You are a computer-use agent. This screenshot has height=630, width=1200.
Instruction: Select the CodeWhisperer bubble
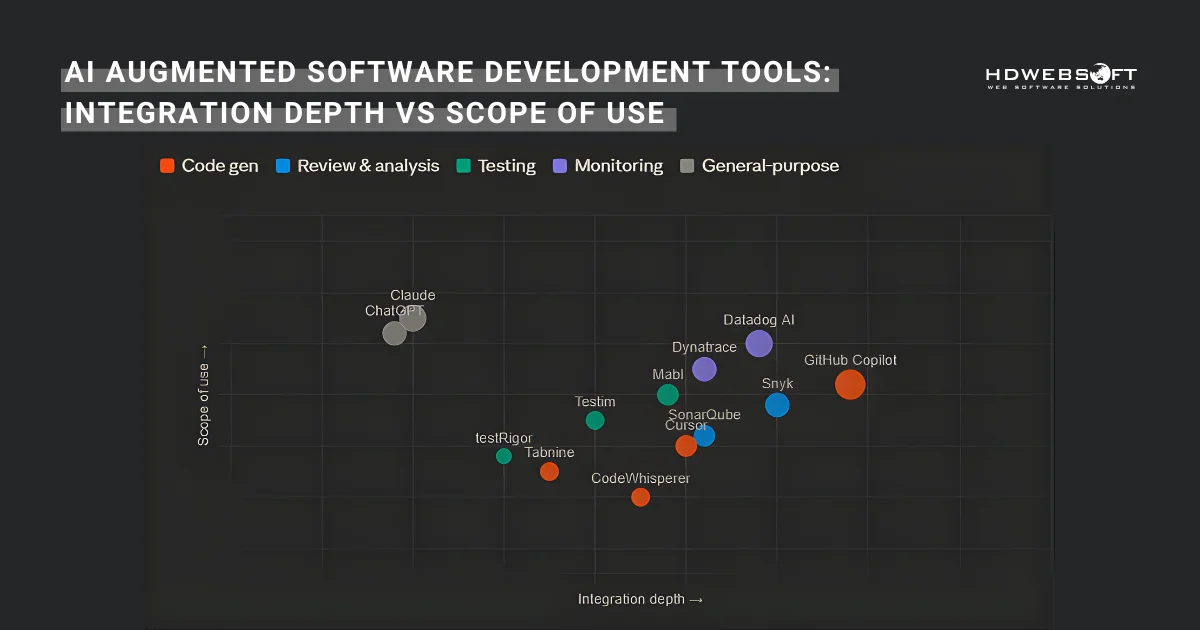coord(641,496)
